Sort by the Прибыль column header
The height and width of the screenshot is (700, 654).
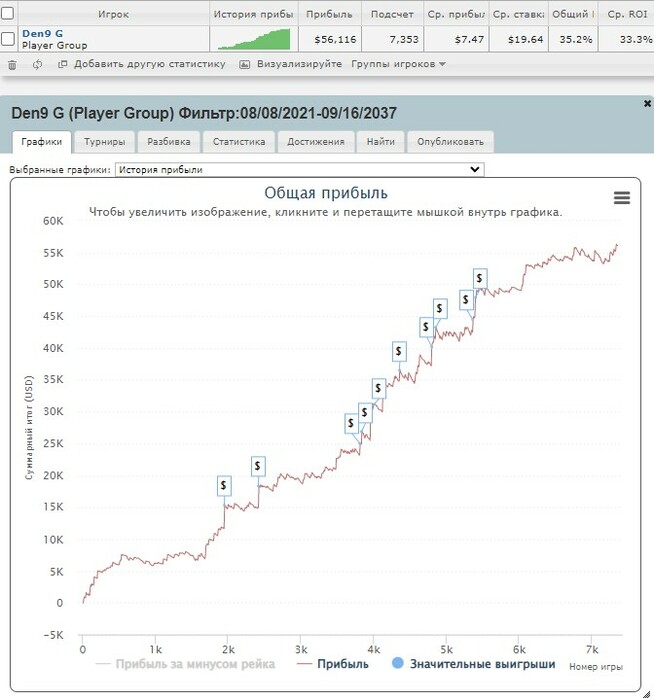coord(329,14)
